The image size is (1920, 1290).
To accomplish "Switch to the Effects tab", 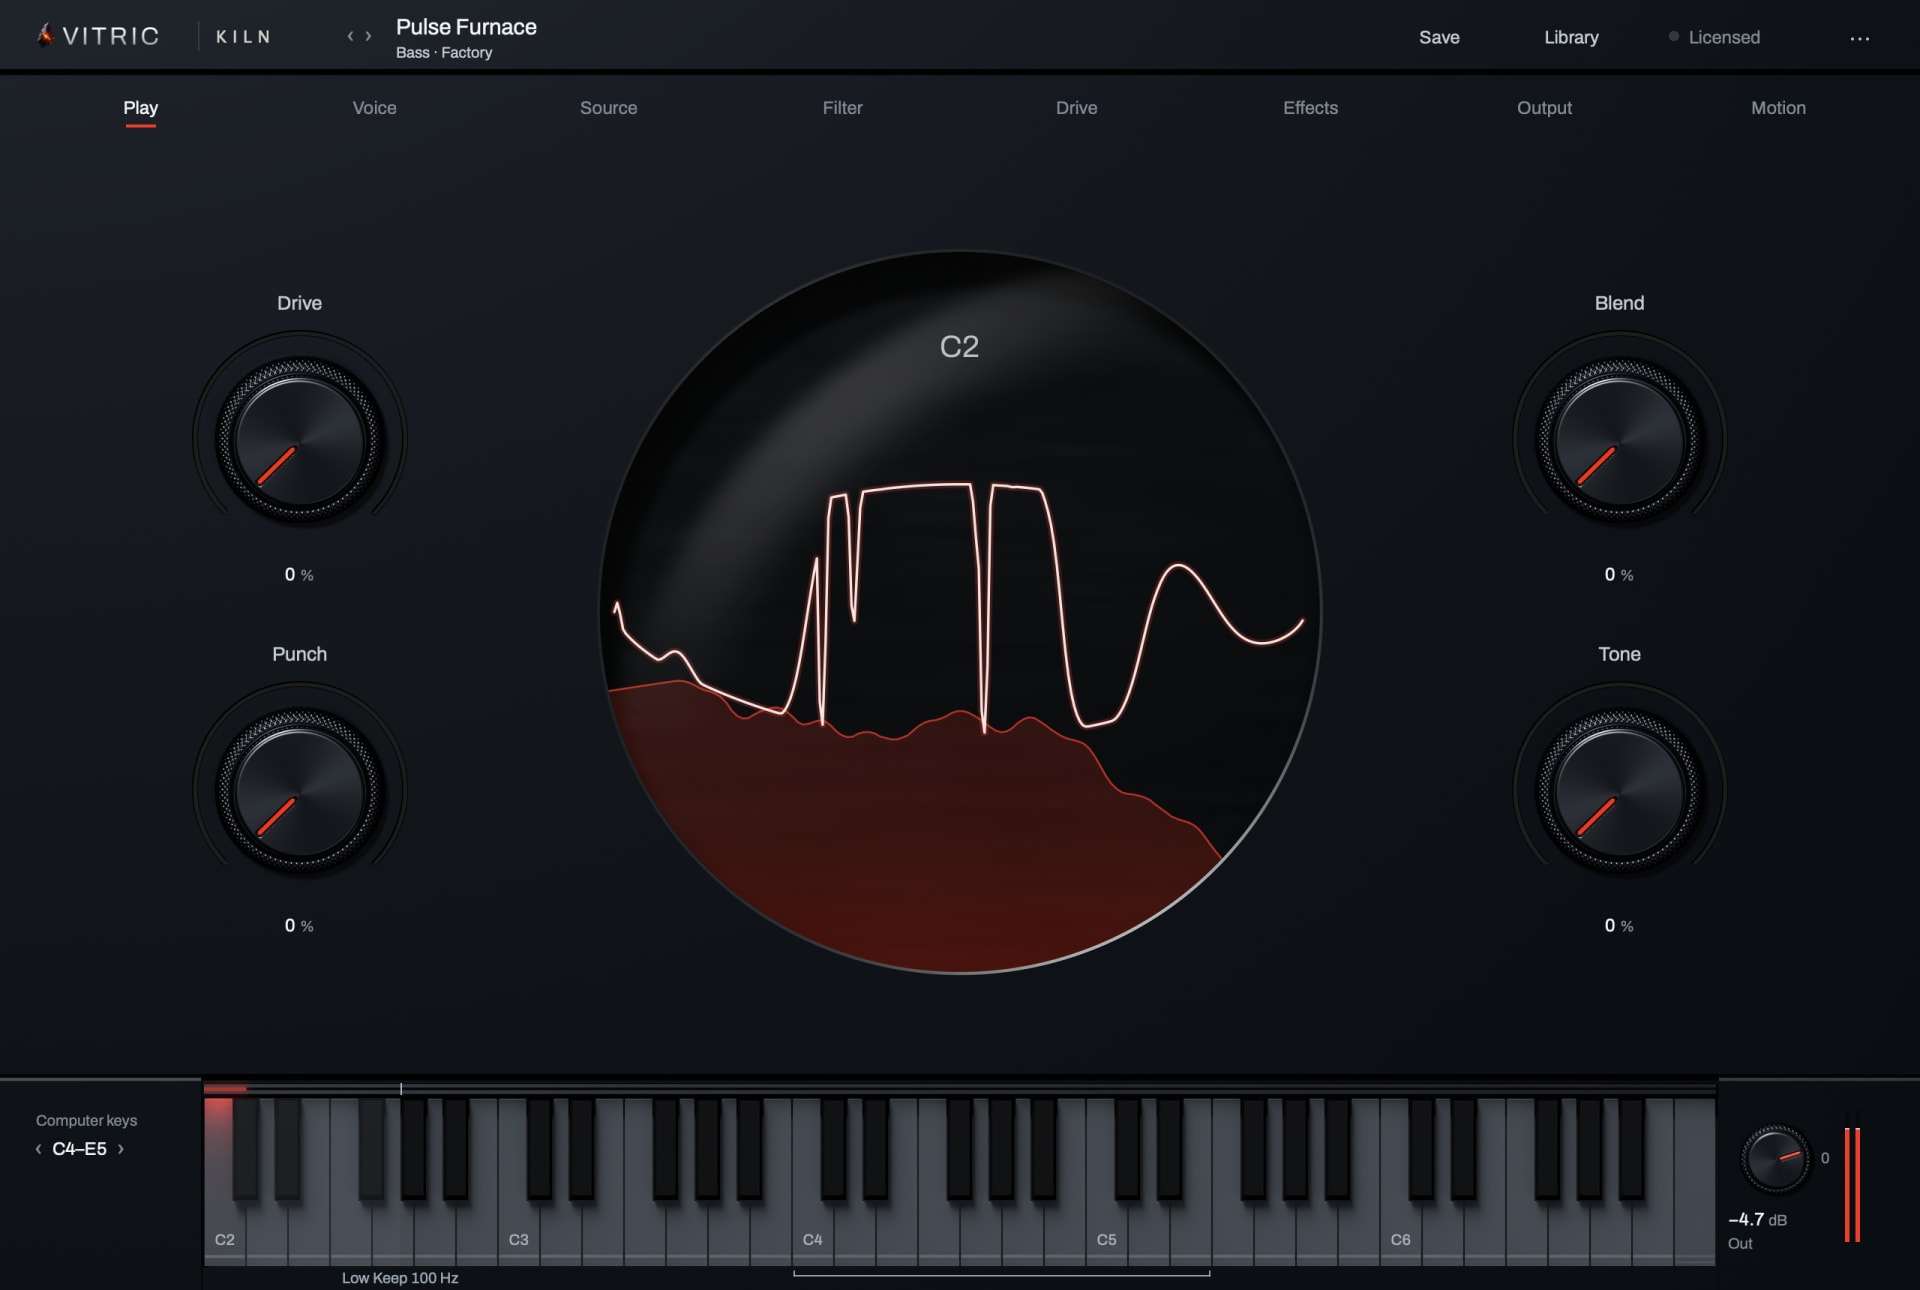I will 1310,108.
